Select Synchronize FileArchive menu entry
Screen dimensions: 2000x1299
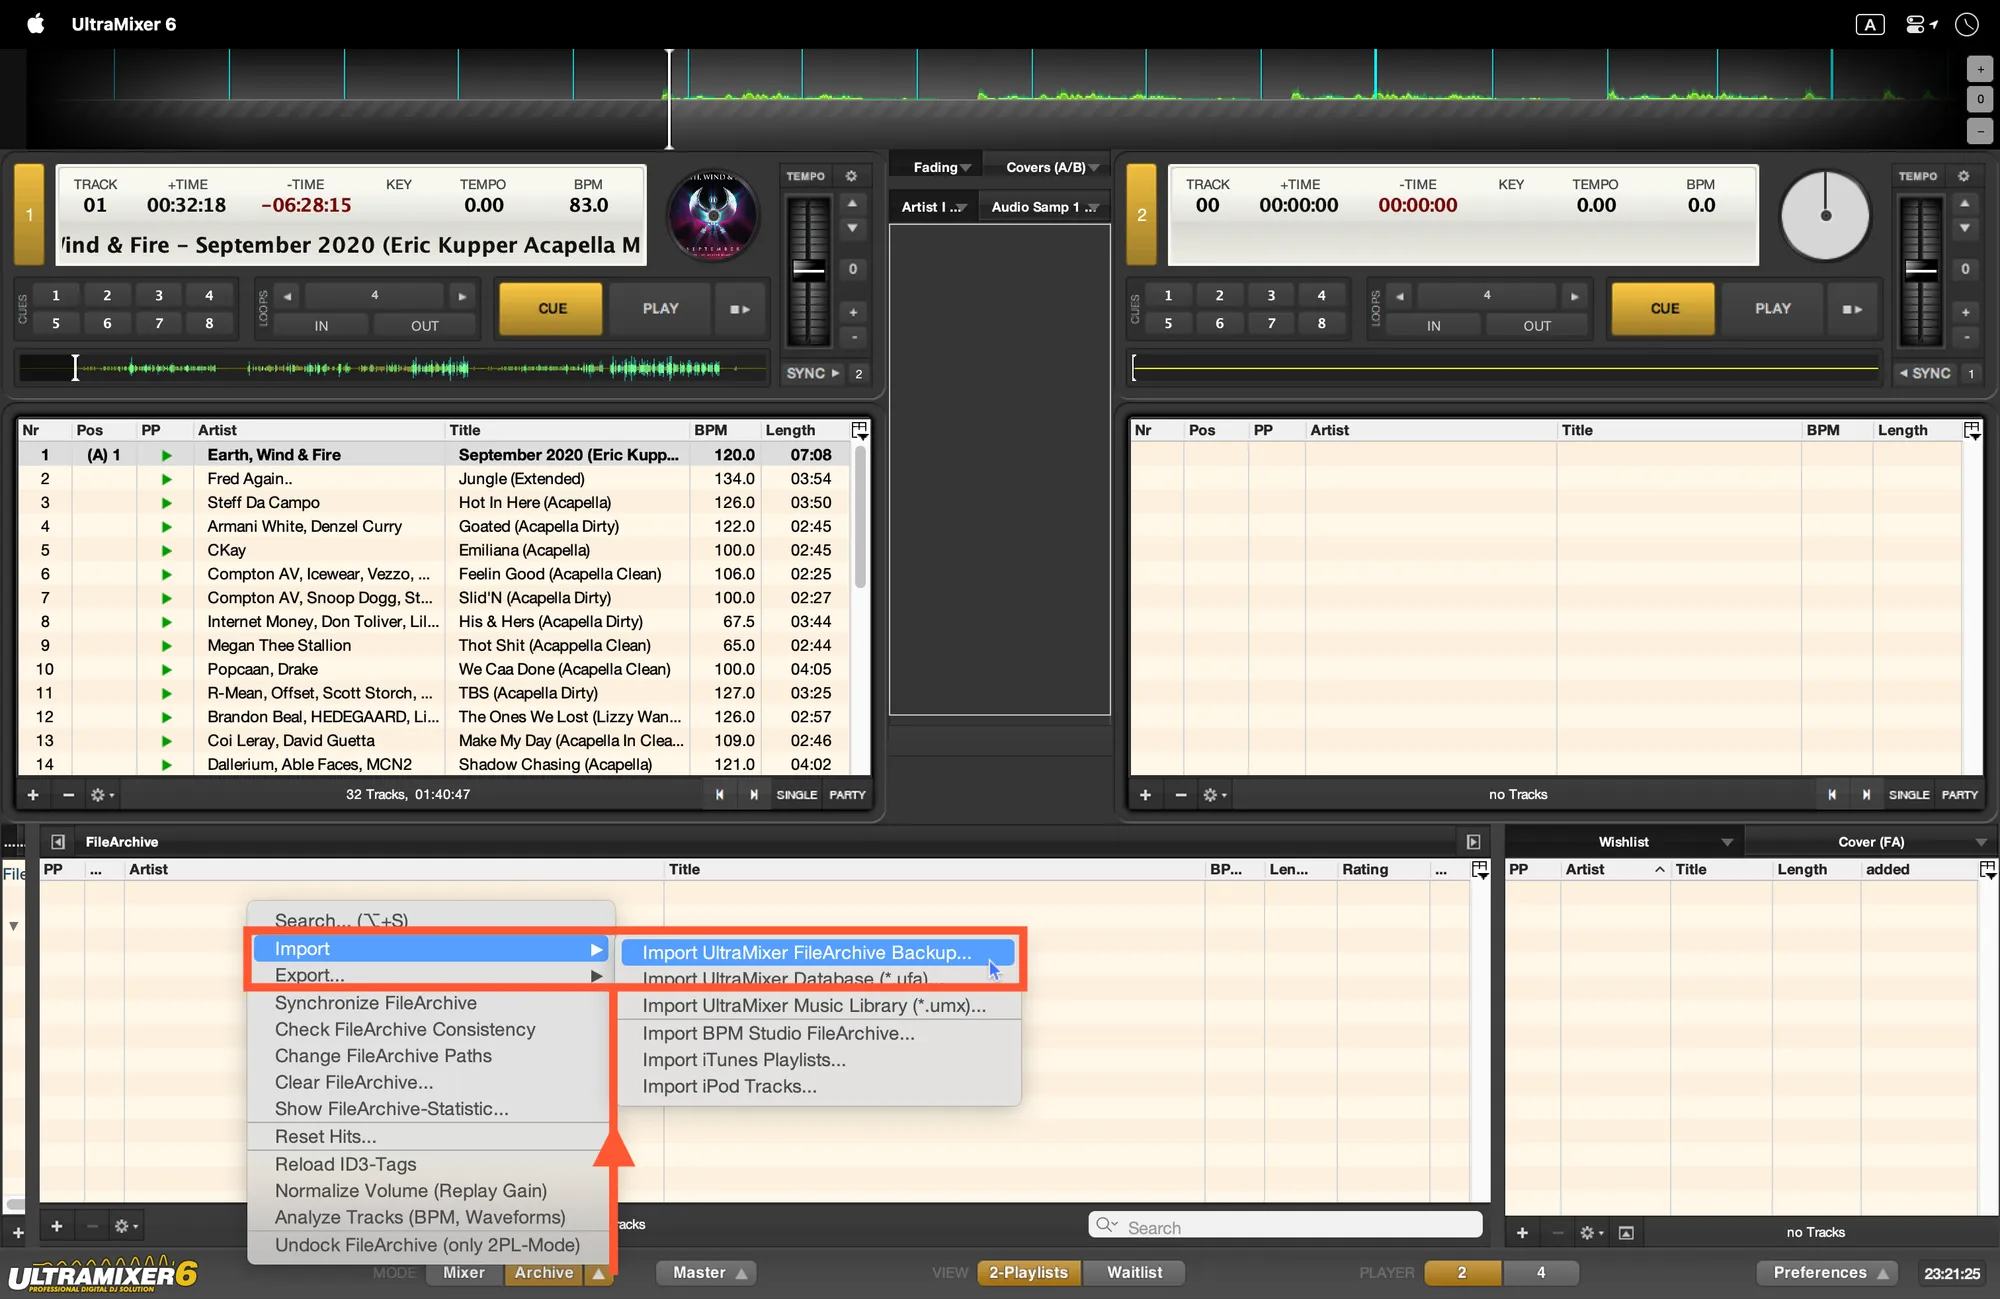click(375, 1003)
